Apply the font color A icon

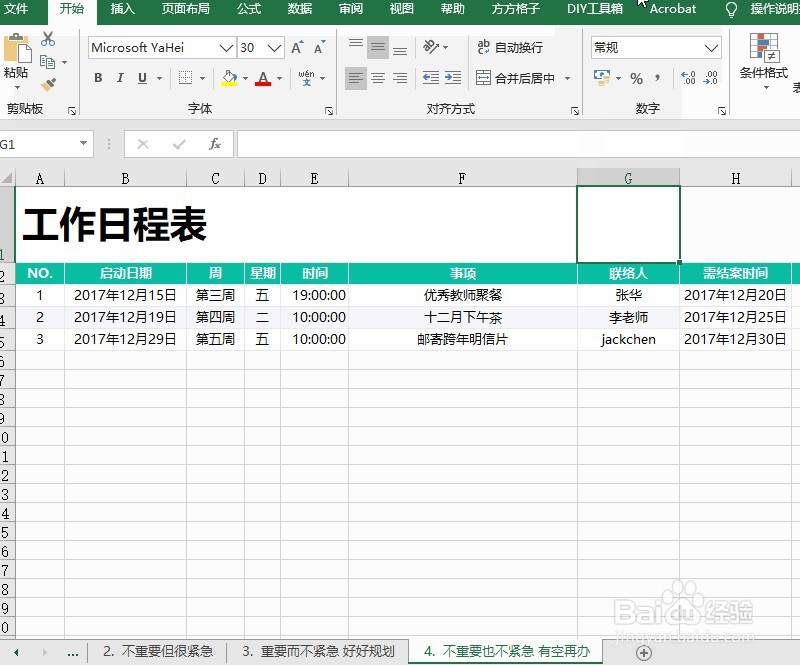(264, 76)
